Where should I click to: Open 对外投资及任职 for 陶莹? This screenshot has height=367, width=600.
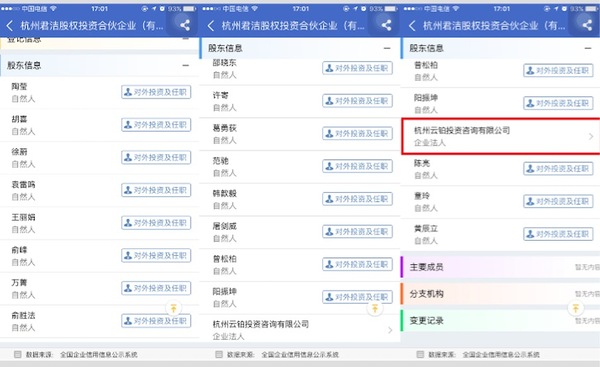(156, 92)
